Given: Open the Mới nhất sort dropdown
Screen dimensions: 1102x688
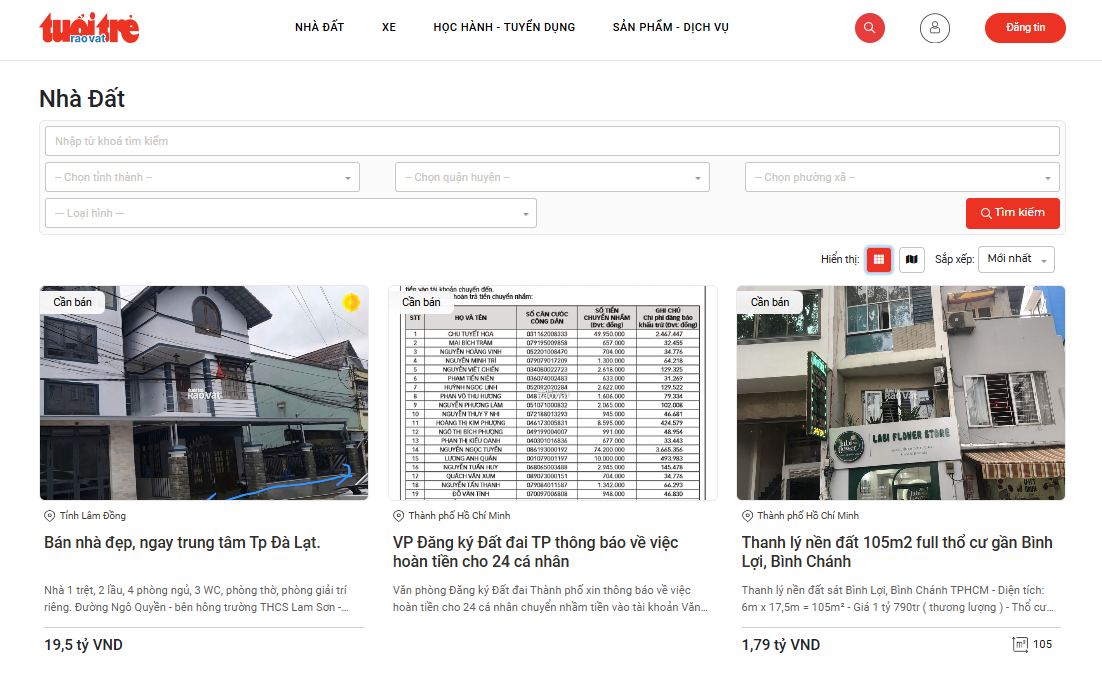Looking at the screenshot, I should pos(1016,259).
